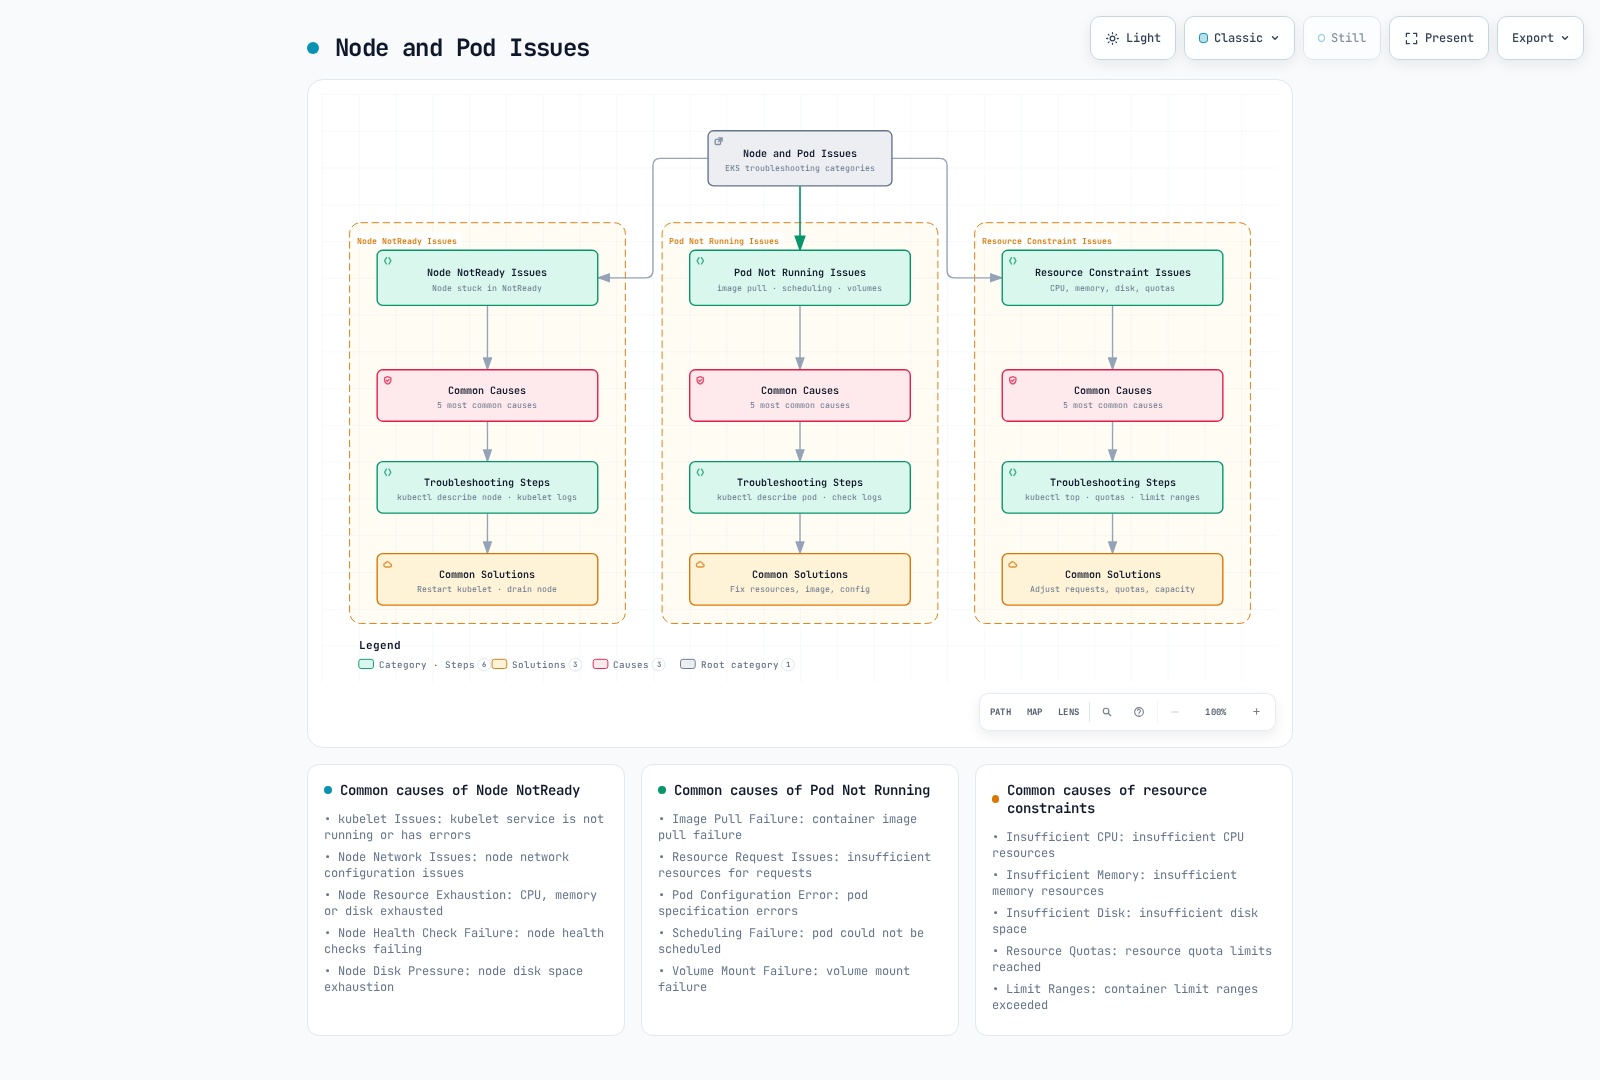Switch to MAP mode

(1034, 712)
